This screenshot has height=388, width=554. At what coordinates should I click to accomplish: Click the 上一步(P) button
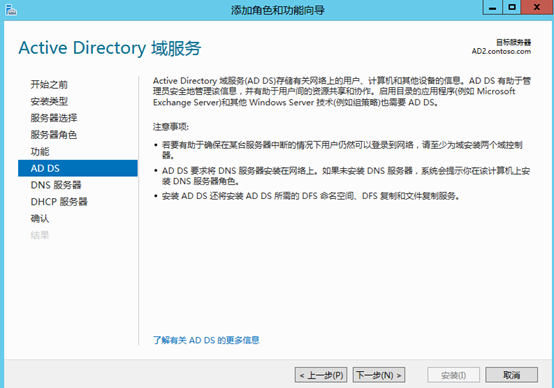321,375
